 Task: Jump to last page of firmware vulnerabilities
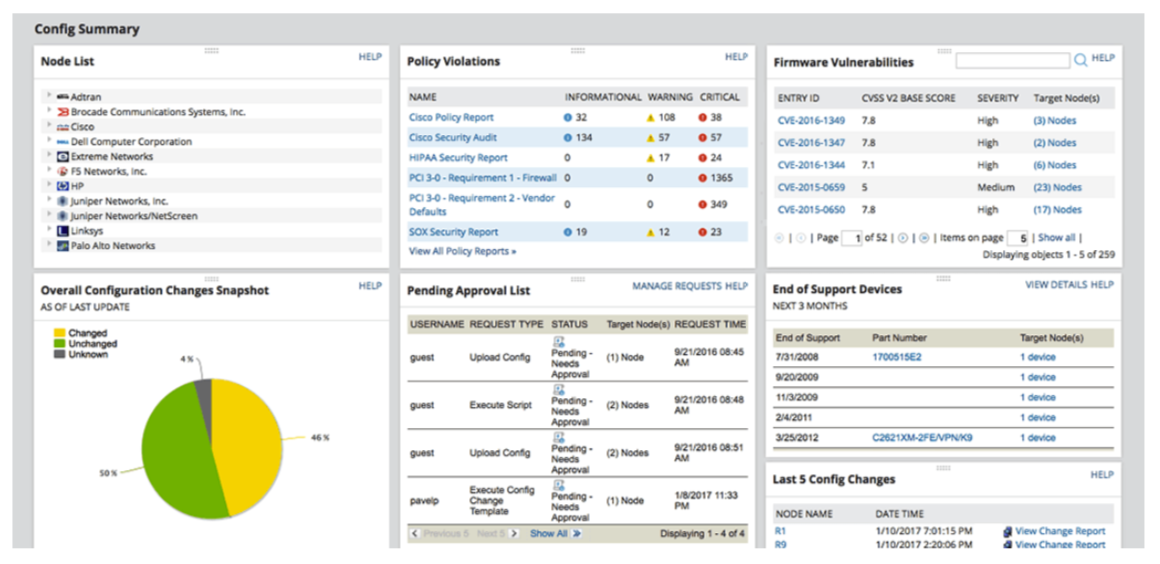coord(923,238)
